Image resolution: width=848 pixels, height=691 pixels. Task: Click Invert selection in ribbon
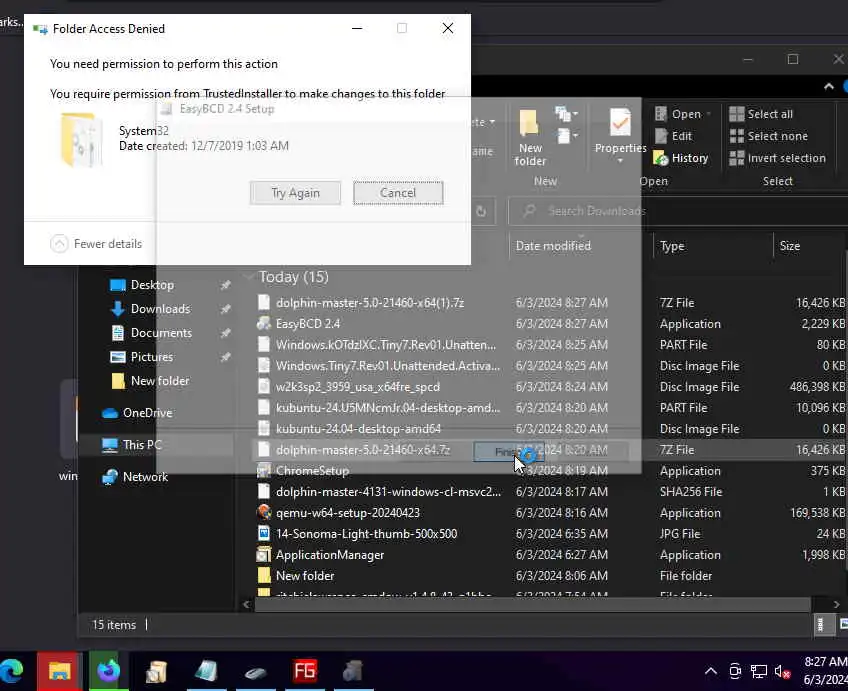coord(778,158)
